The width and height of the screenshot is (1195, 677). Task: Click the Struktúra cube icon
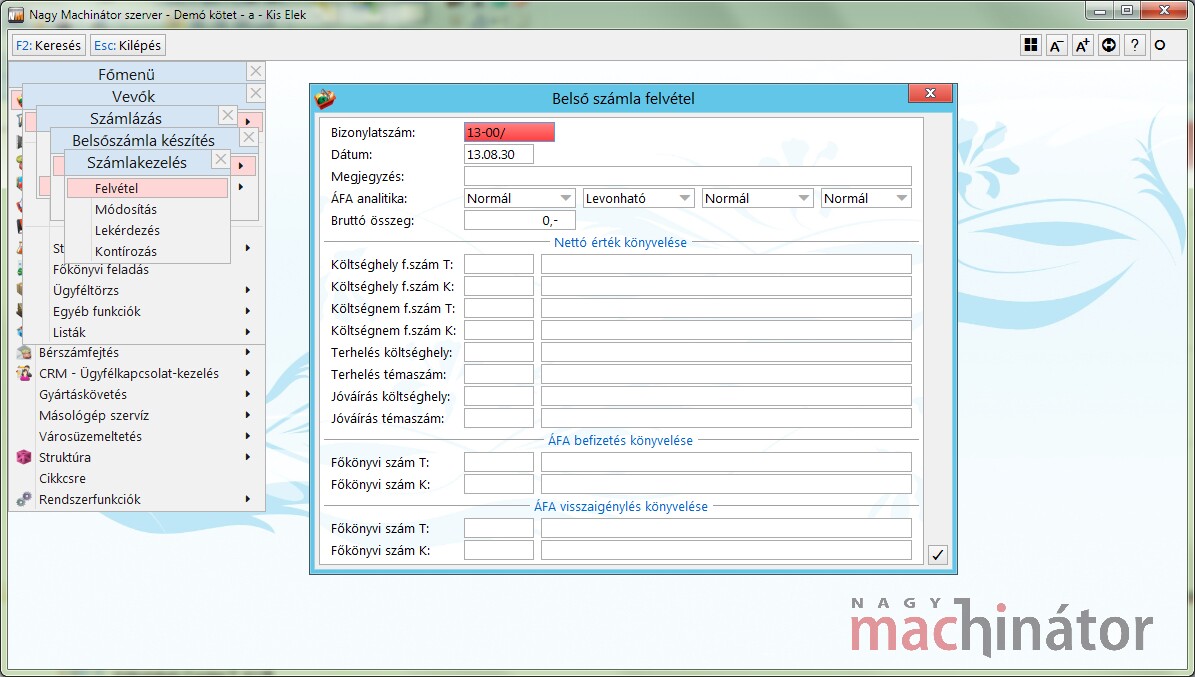pyautogui.click(x=24, y=457)
